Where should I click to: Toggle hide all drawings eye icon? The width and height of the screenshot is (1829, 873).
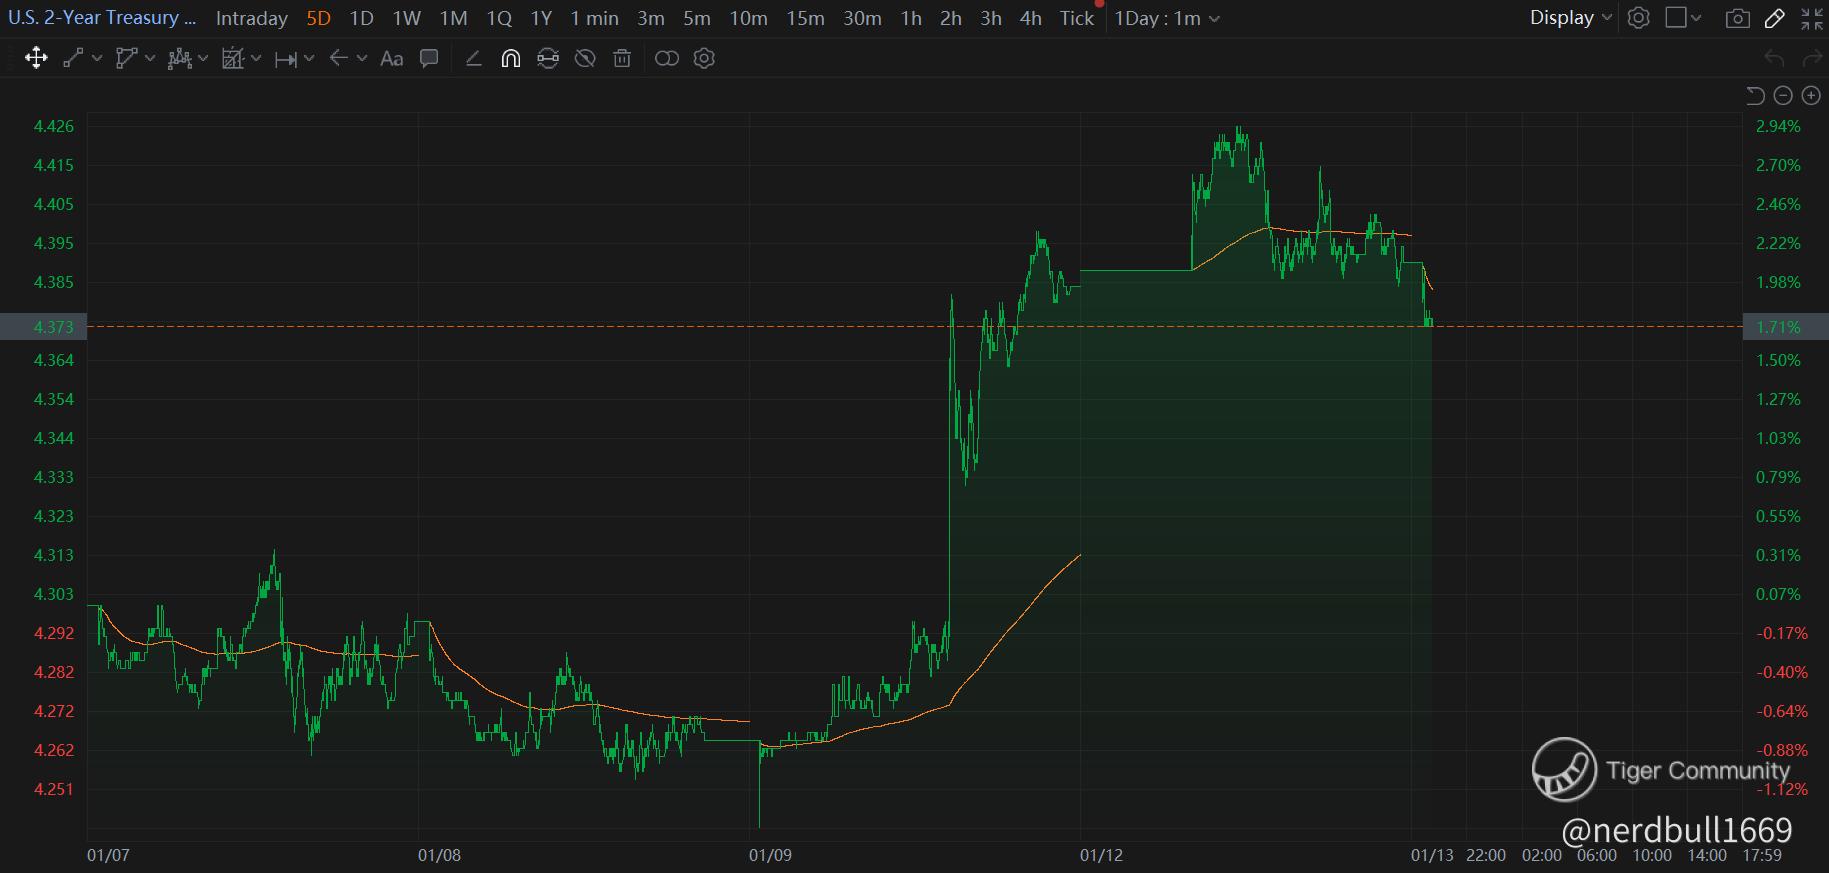(585, 59)
